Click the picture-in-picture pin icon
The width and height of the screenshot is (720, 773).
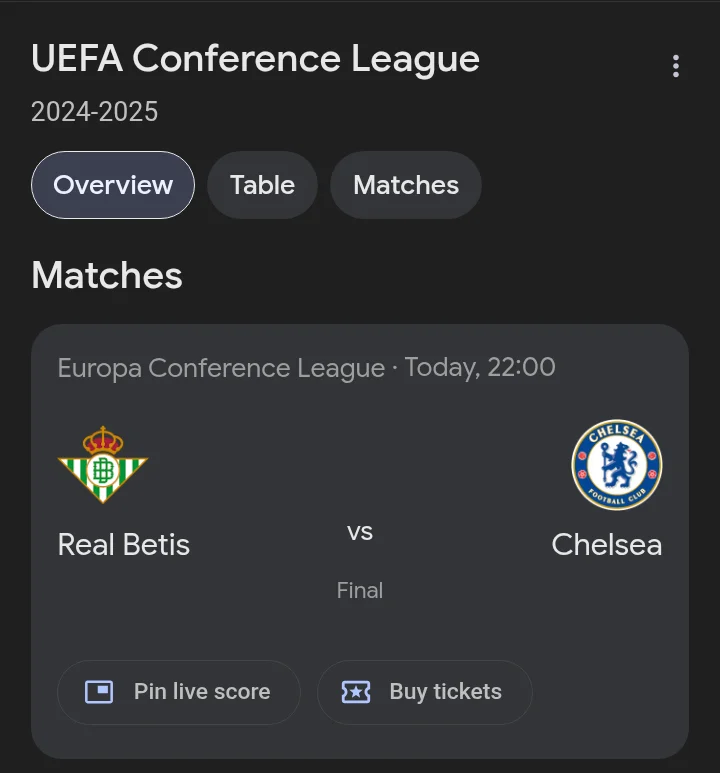(99, 692)
